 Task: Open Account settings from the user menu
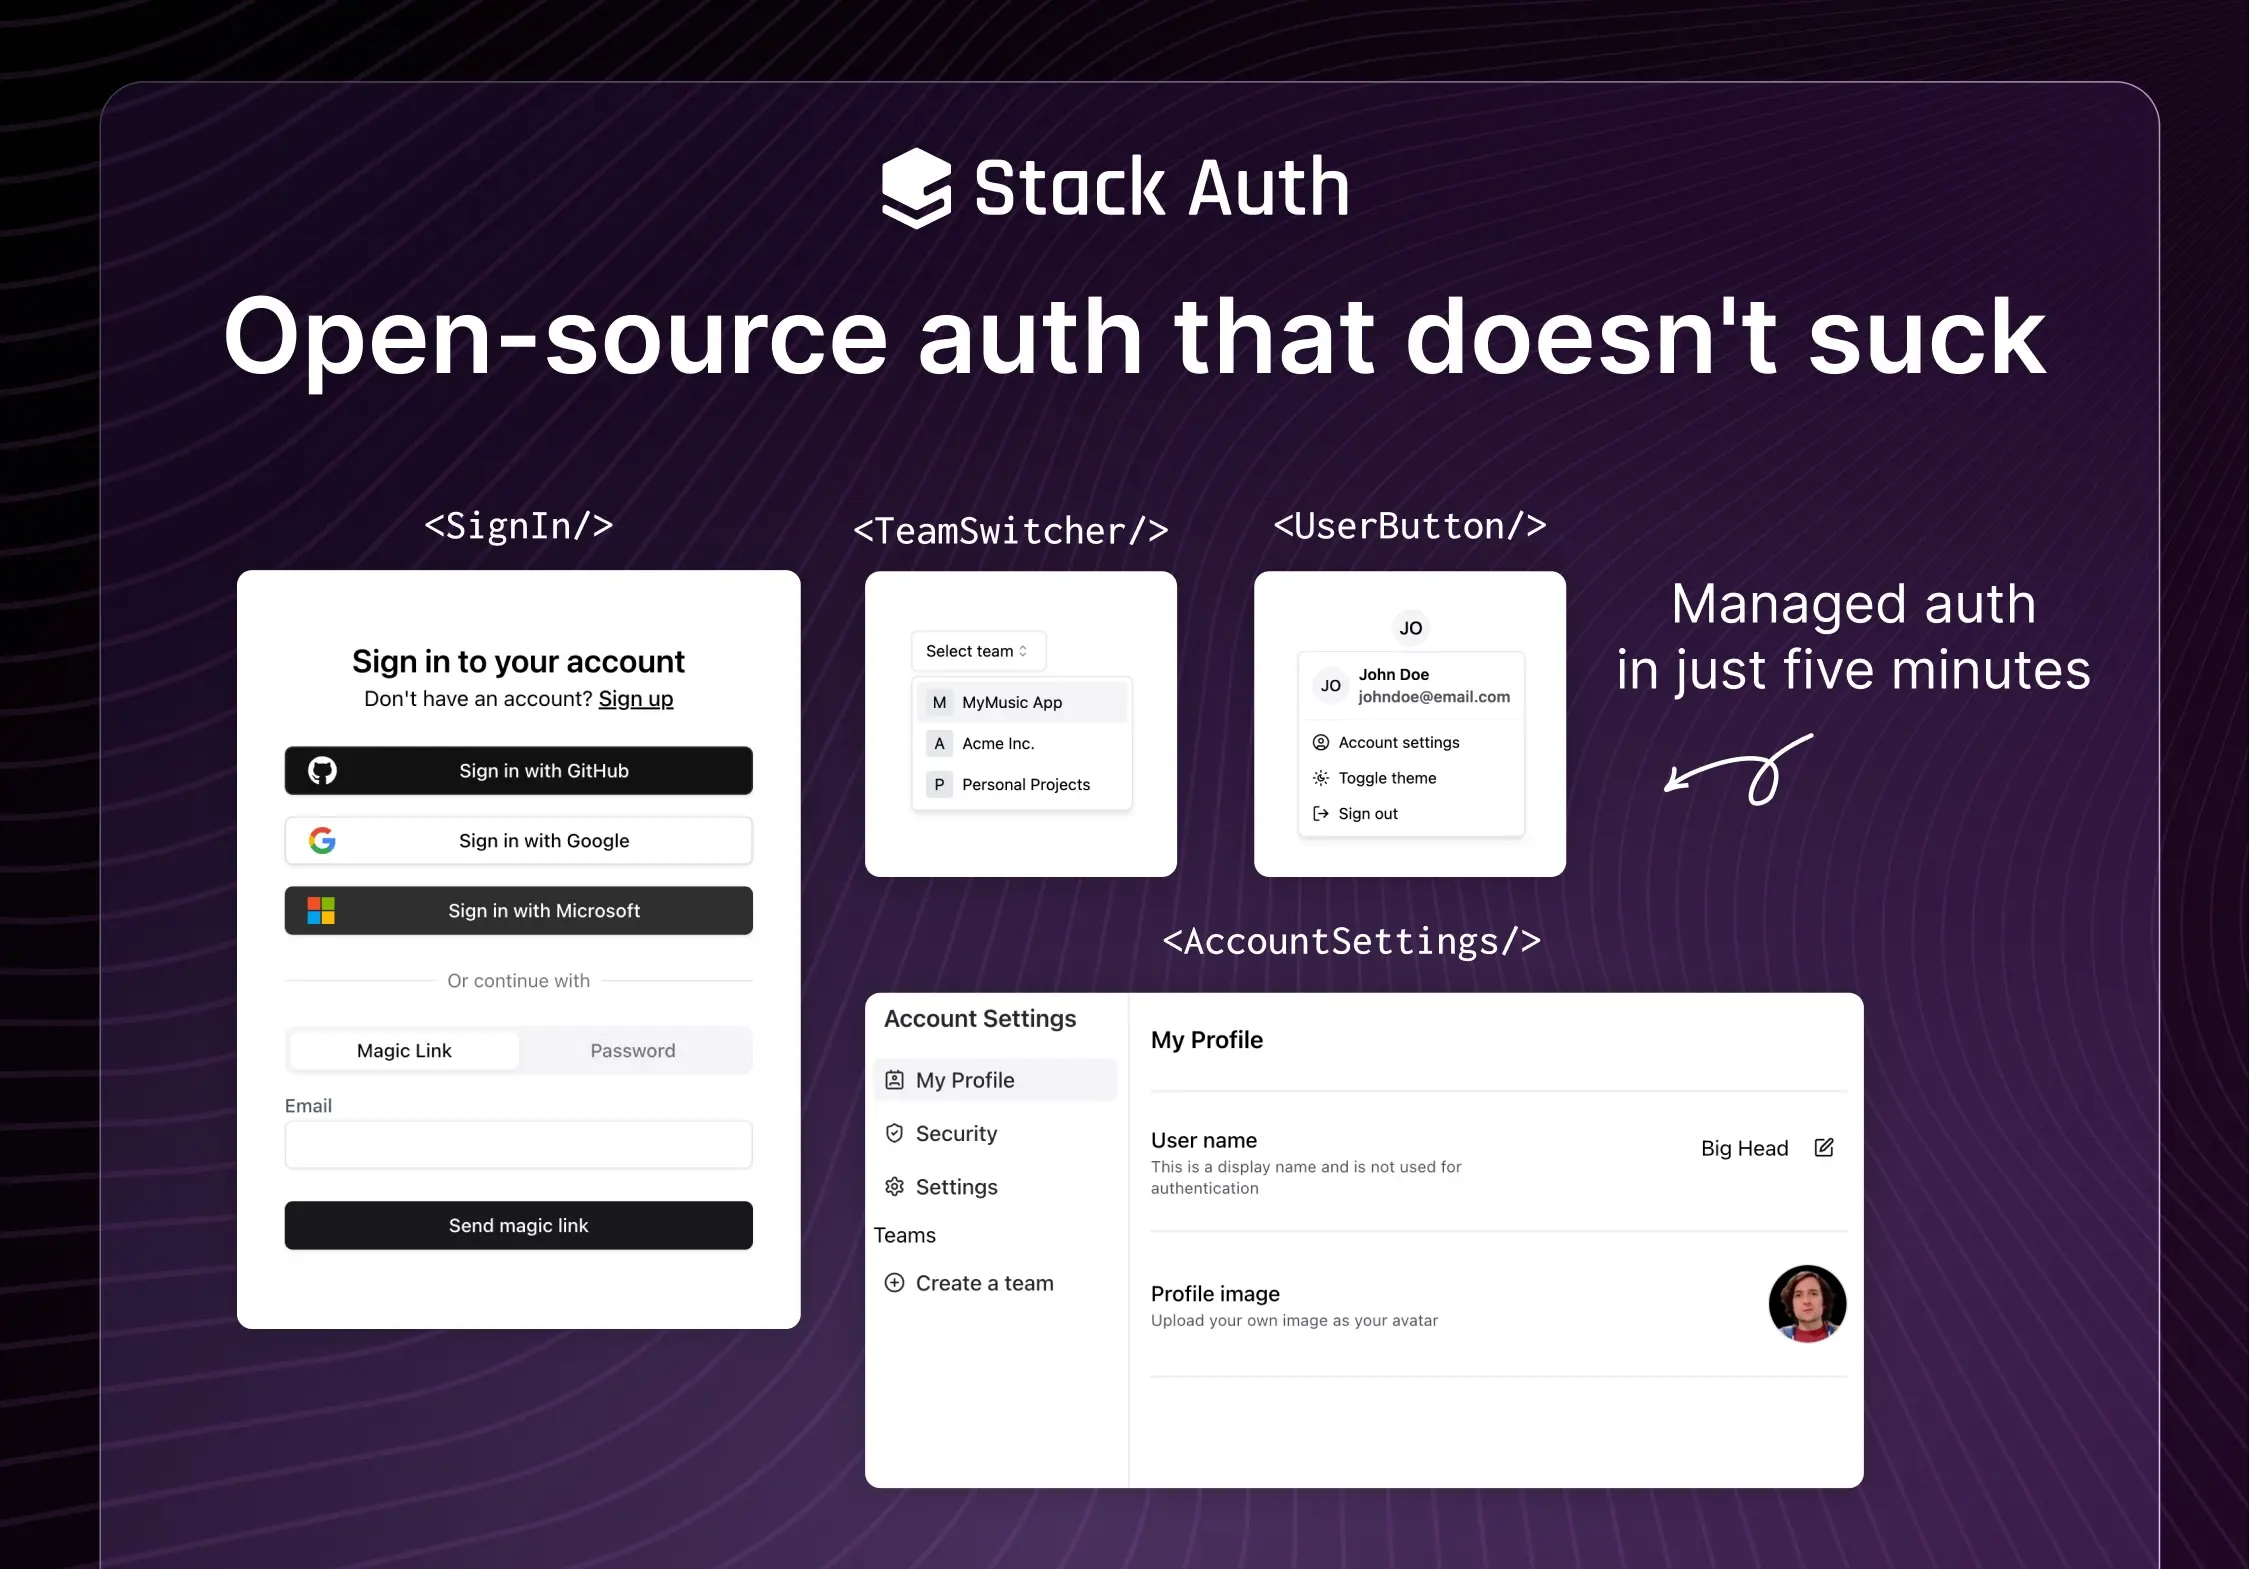pos(1398,742)
